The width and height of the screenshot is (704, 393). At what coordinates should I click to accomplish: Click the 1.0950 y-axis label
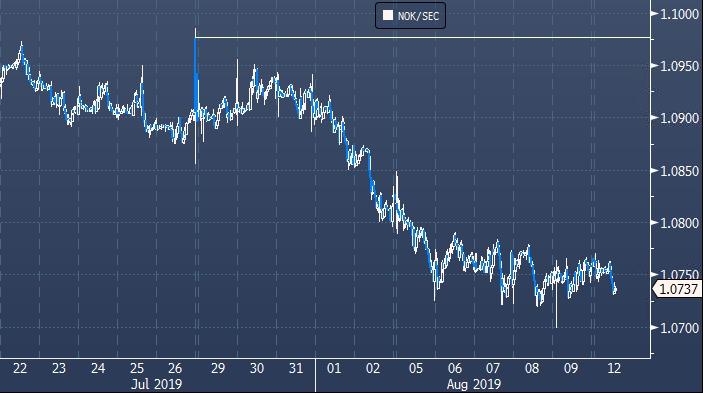(x=680, y=66)
